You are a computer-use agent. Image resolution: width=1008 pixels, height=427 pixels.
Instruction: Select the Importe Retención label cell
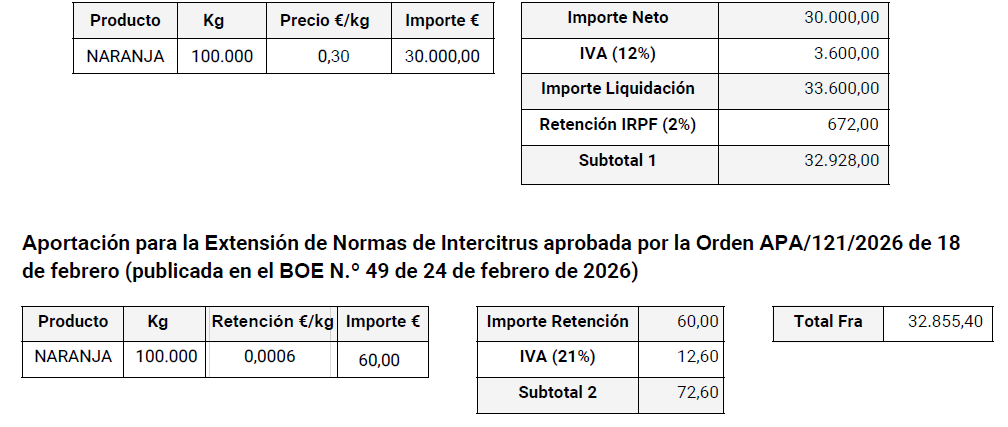click(558, 321)
